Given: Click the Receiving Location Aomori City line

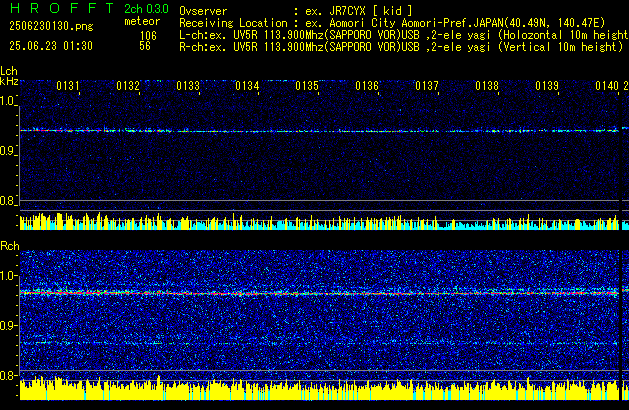Looking at the screenshot, I should point(392,23).
